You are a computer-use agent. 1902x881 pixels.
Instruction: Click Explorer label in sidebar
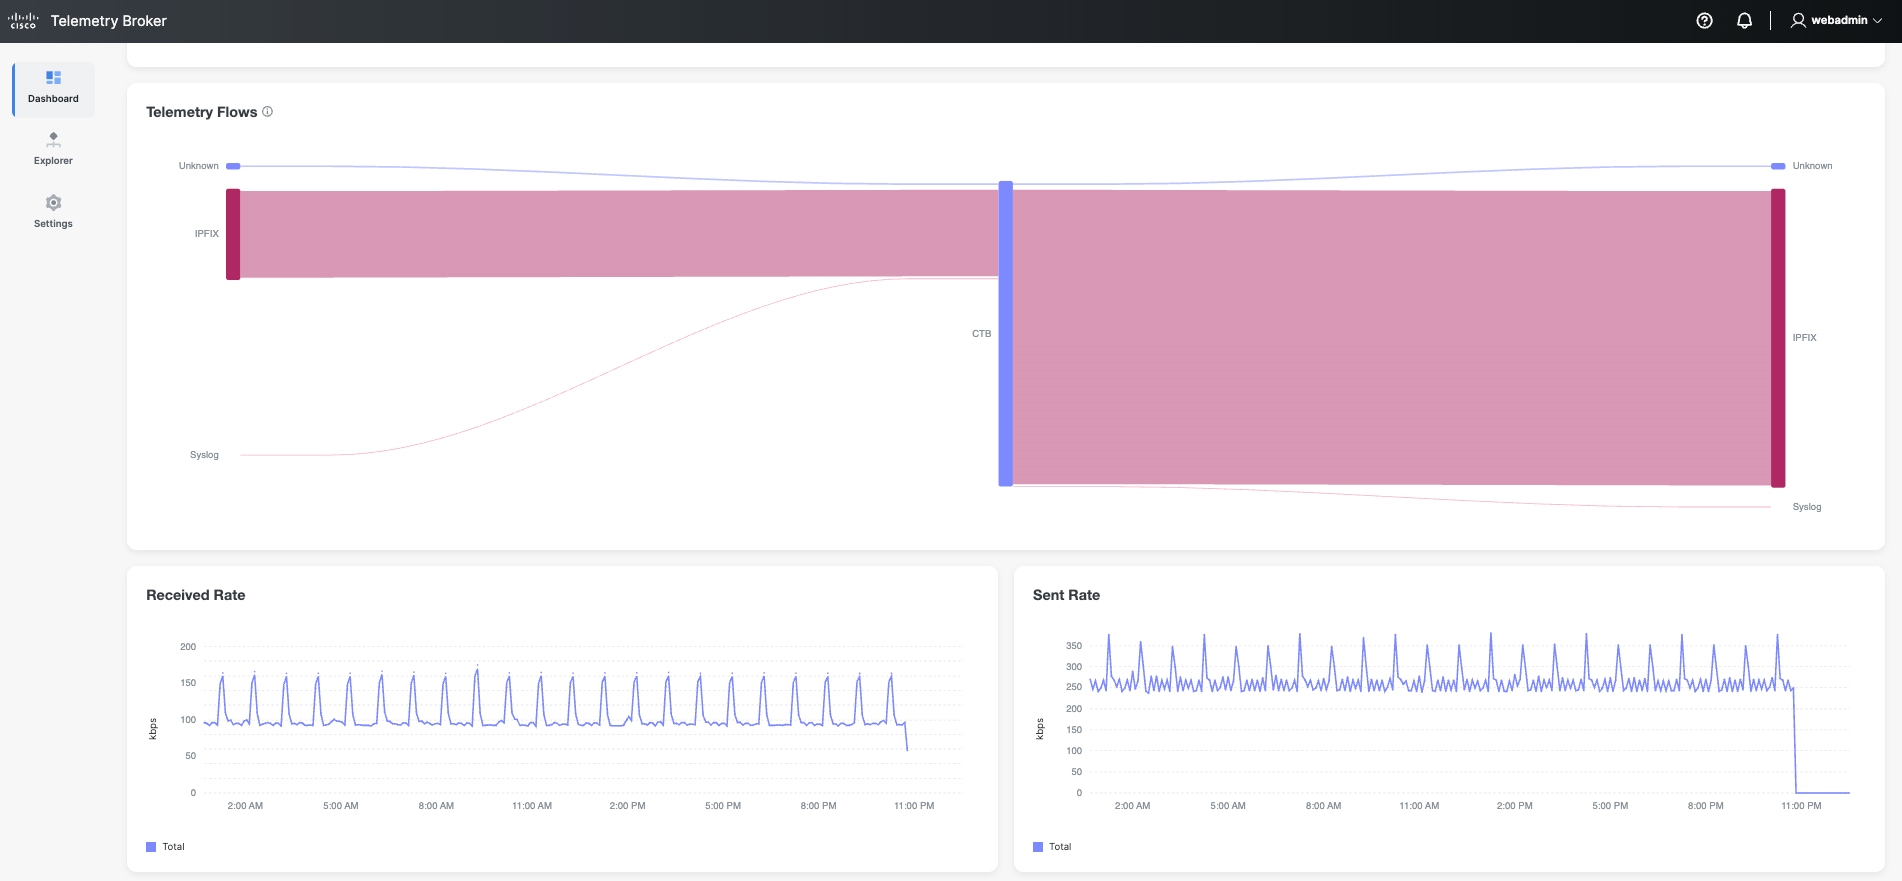[x=53, y=161]
